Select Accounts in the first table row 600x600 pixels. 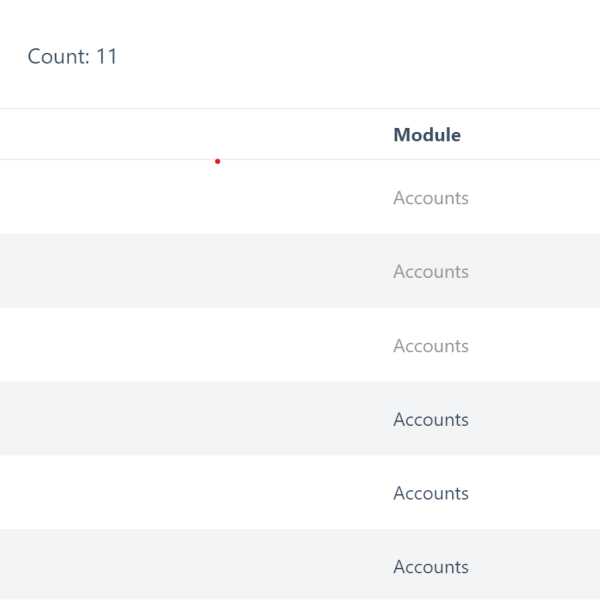pyautogui.click(x=431, y=198)
